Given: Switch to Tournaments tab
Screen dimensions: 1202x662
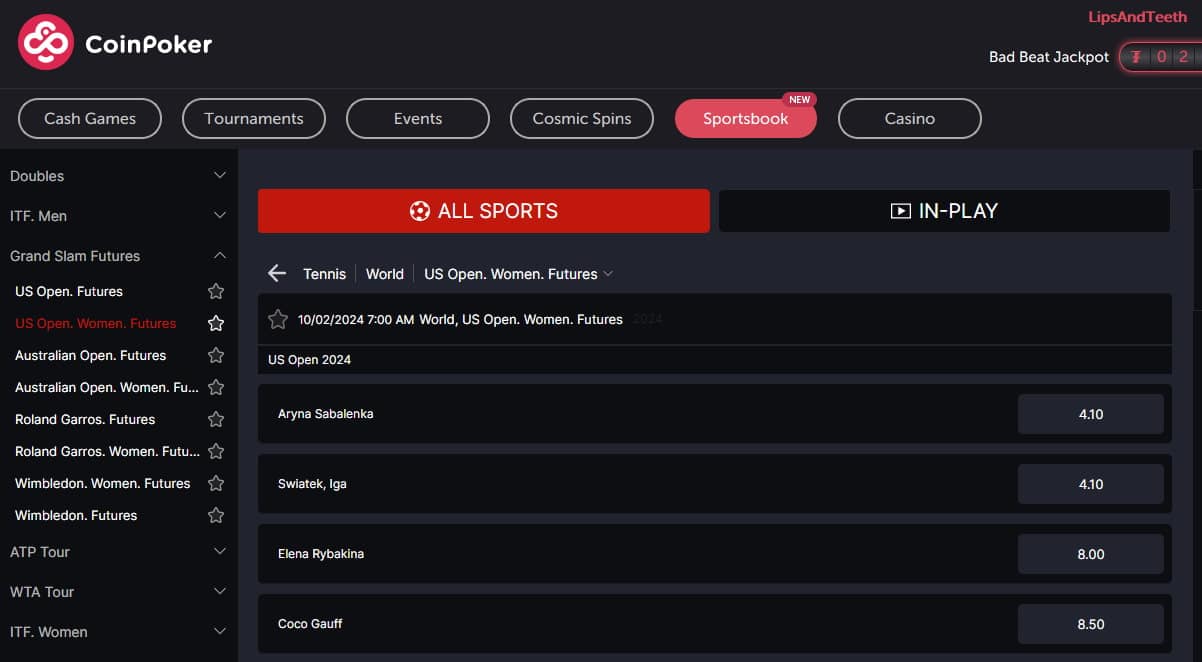Looking at the screenshot, I should tap(254, 118).
